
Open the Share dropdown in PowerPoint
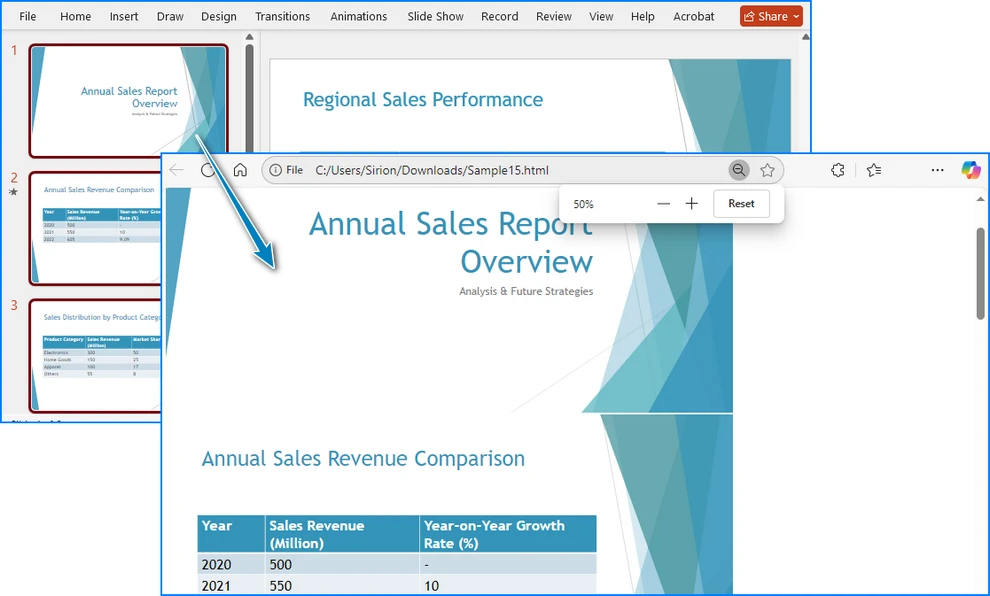(x=770, y=16)
